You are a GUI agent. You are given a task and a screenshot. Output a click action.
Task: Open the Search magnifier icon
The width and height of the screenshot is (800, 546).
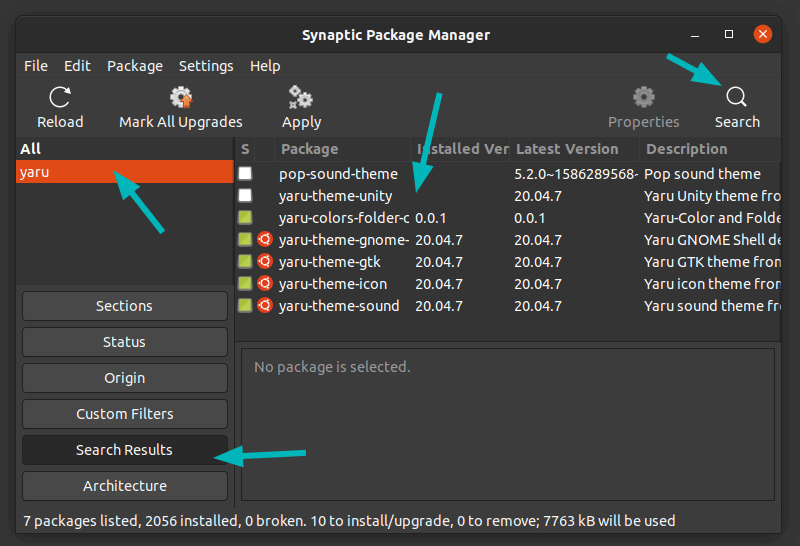[x=736, y=97]
